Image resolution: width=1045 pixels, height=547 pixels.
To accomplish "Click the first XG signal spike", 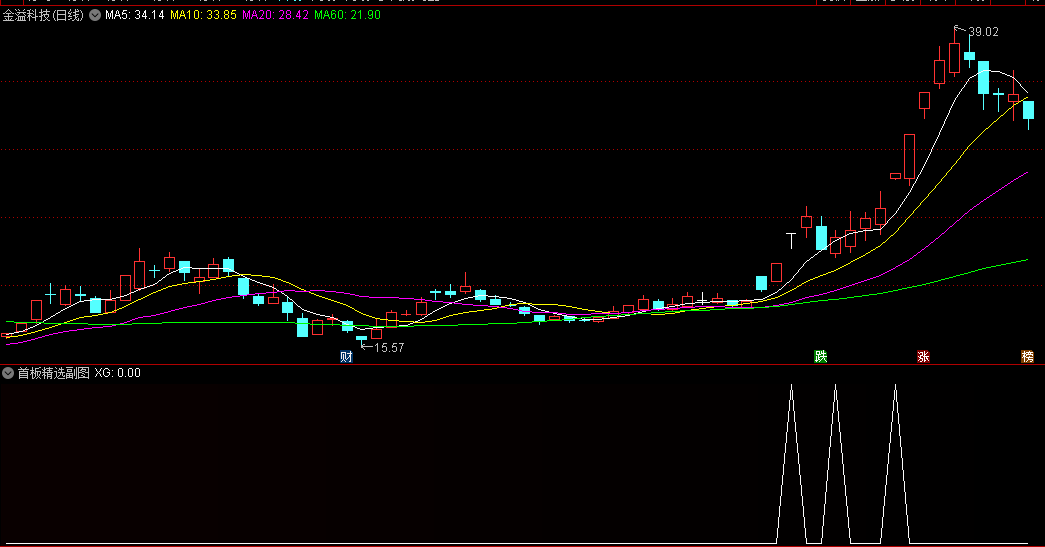I will [x=791, y=464].
